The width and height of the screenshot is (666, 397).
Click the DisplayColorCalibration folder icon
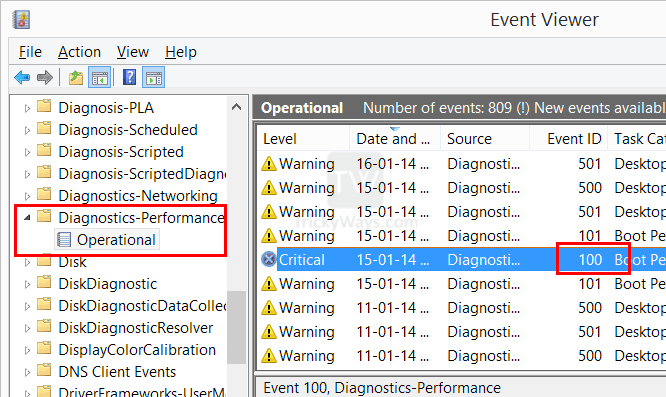pos(44,349)
